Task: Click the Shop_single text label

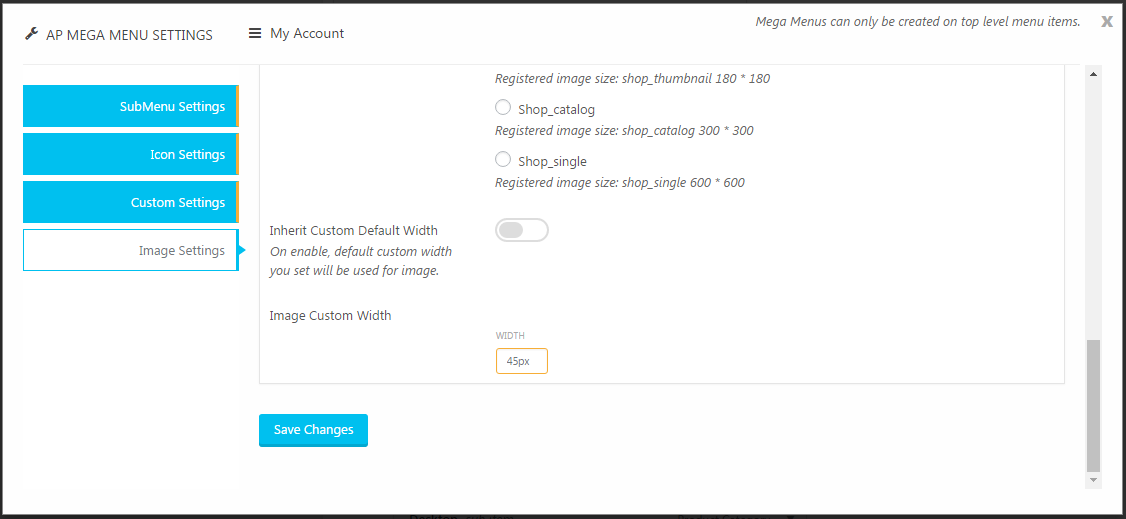Action: [x=552, y=162]
